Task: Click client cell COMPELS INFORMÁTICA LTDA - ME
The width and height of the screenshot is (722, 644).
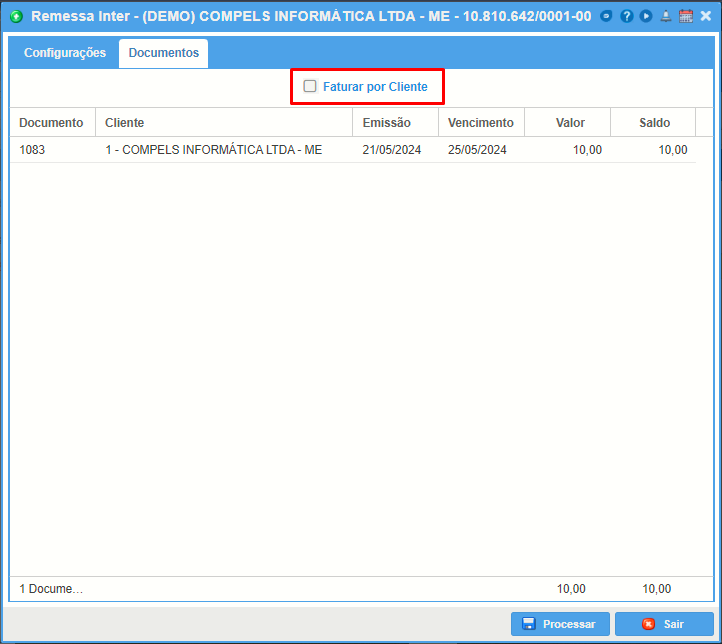Action: tap(224, 150)
